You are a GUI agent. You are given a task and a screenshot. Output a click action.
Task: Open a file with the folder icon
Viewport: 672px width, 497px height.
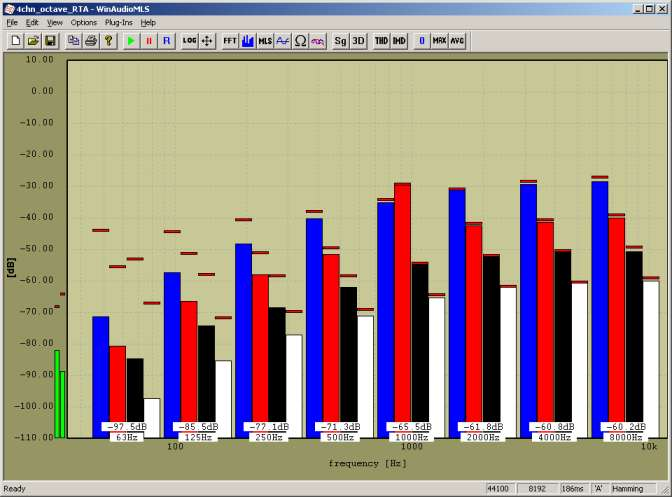coord(33,41)
